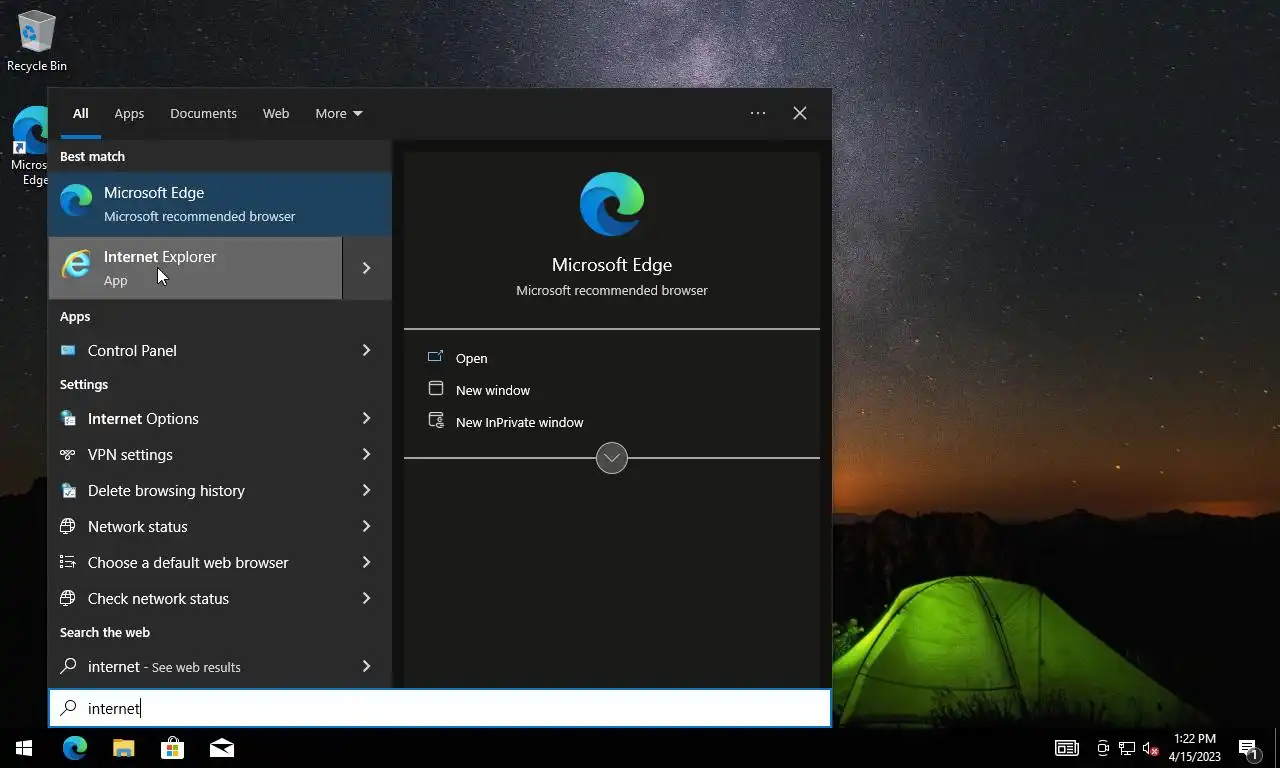Switch to the Documents search tab

203,113
